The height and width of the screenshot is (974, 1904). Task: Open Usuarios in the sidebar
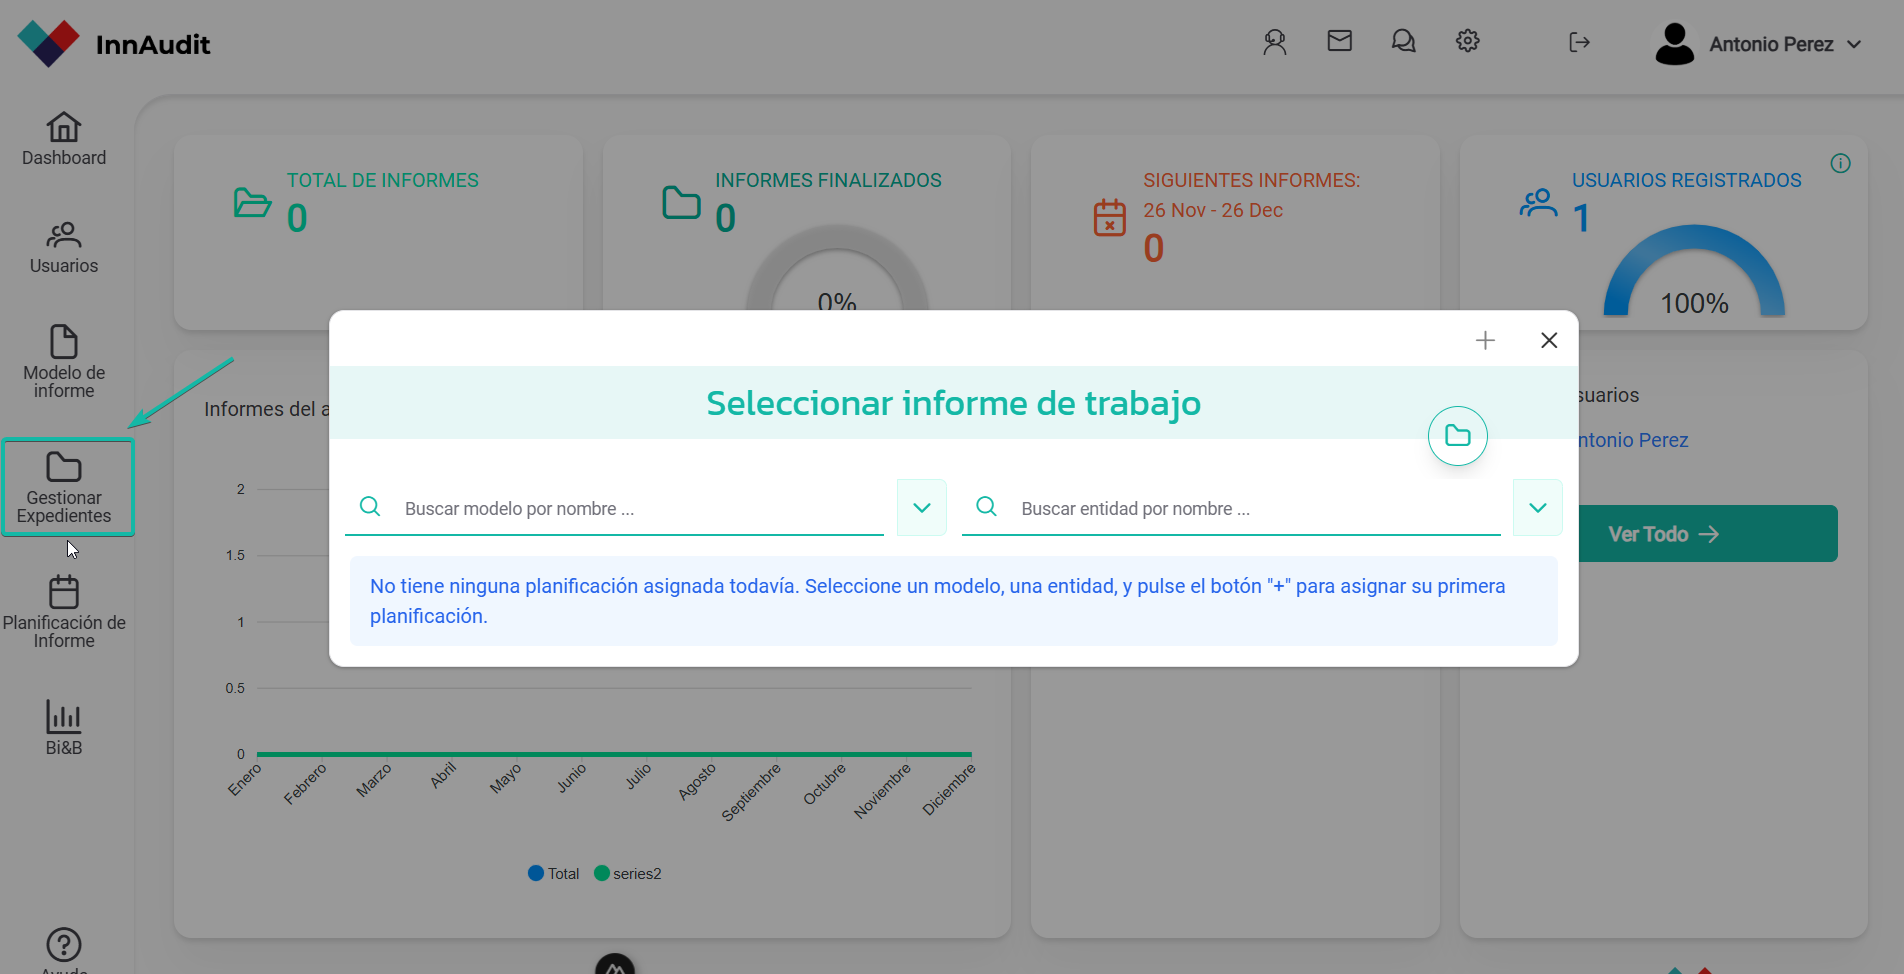click(64, 248)
